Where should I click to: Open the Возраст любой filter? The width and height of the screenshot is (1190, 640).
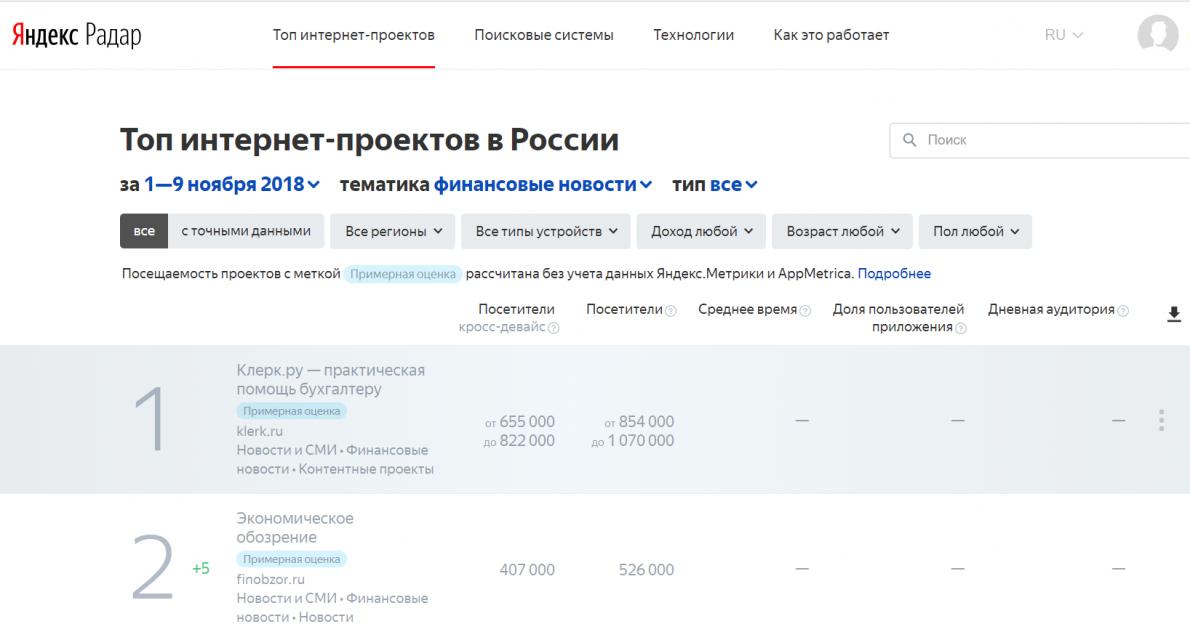tap(842, 231)
